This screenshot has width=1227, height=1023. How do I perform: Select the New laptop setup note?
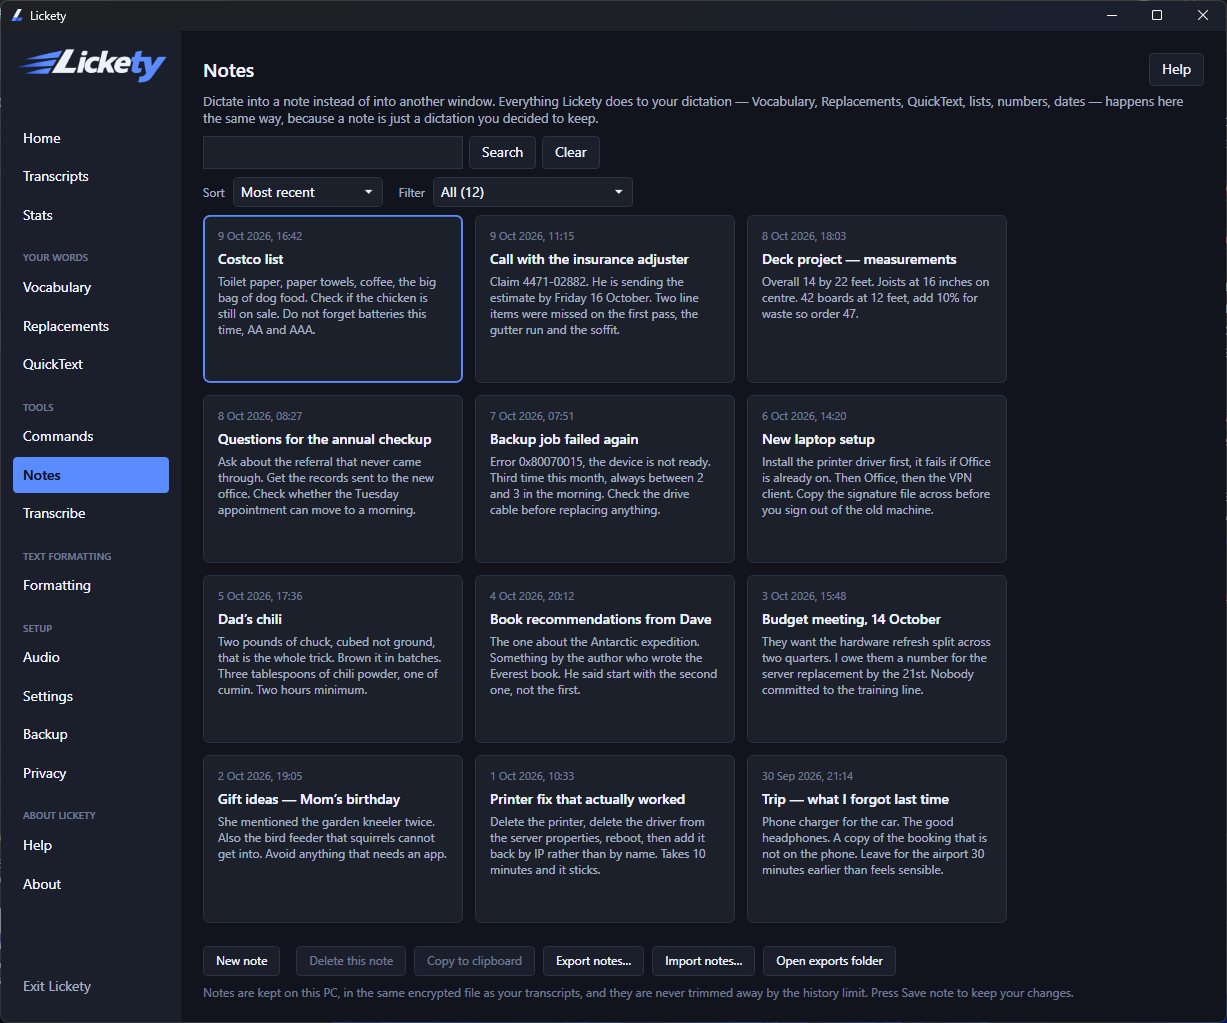tap(877, 479)
